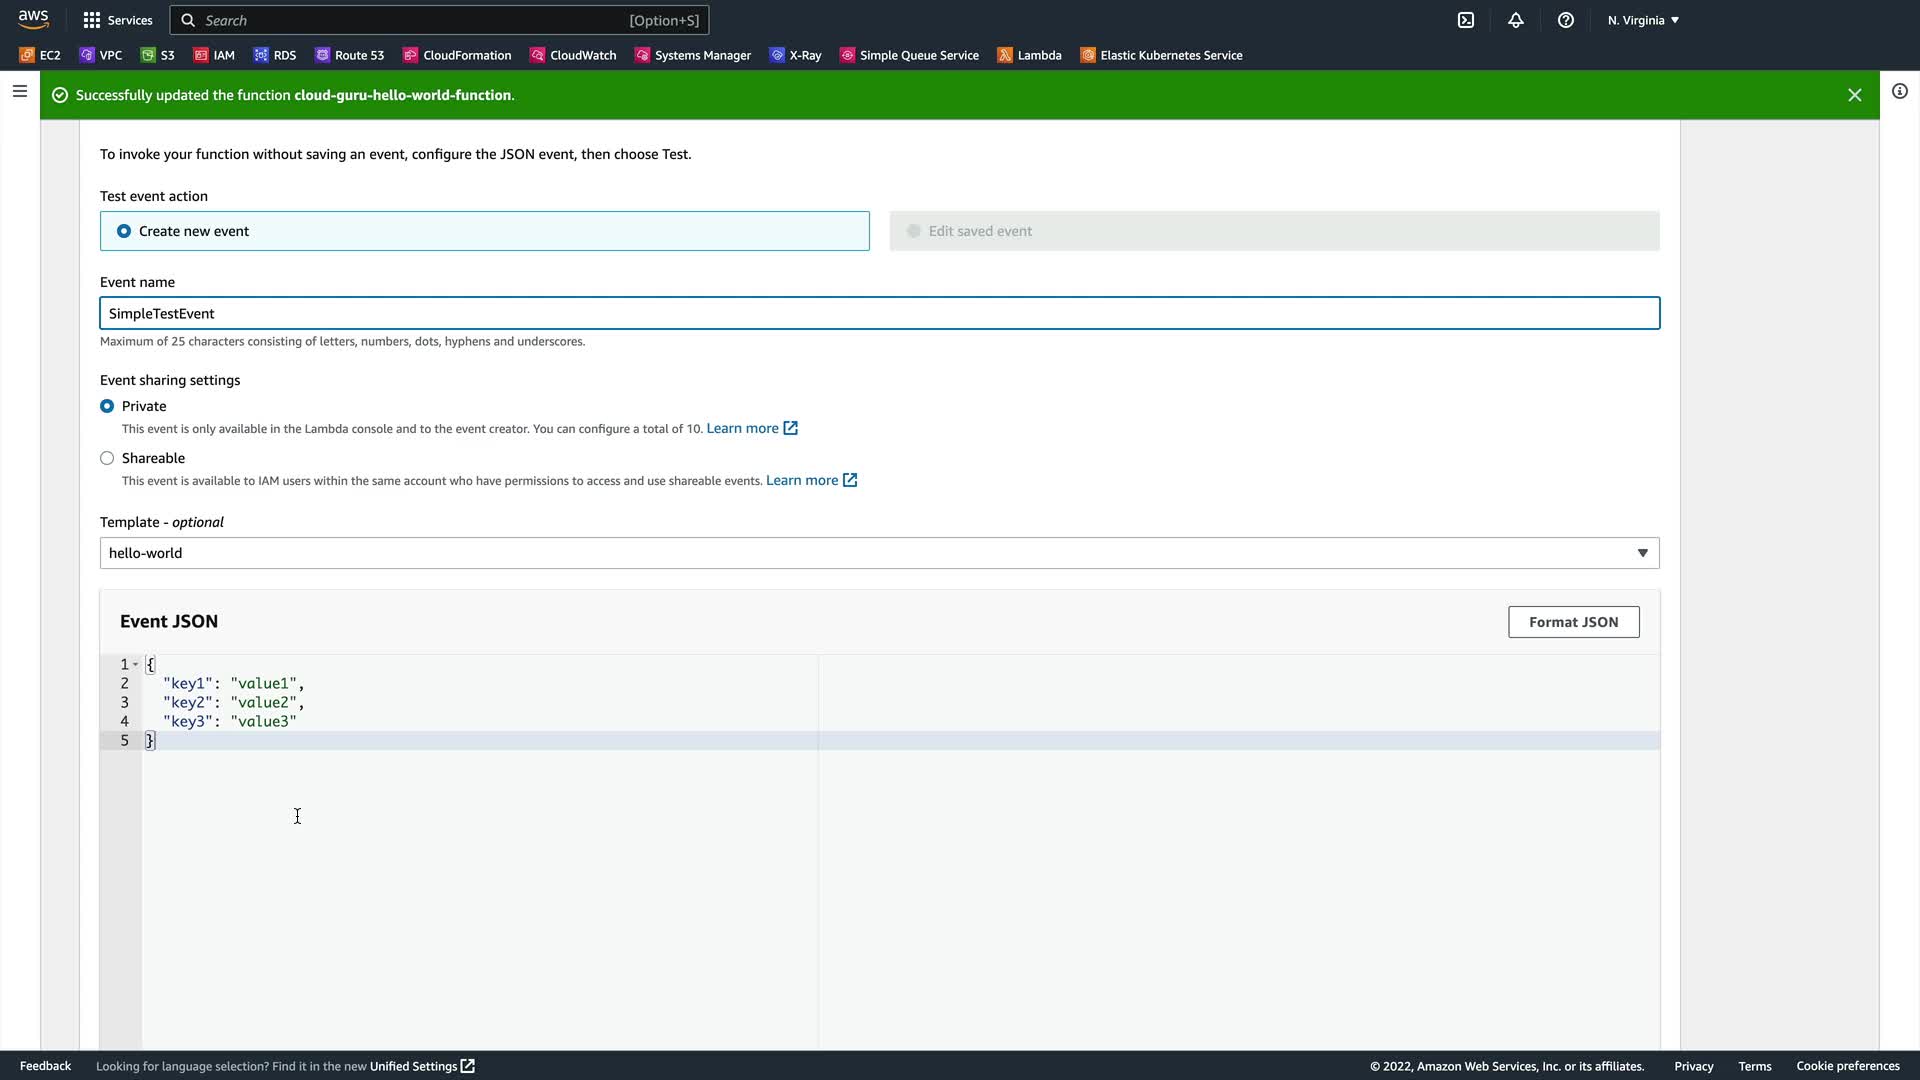
Task: Open the S3 favorites bar item
Action: [x=158, y=55]
